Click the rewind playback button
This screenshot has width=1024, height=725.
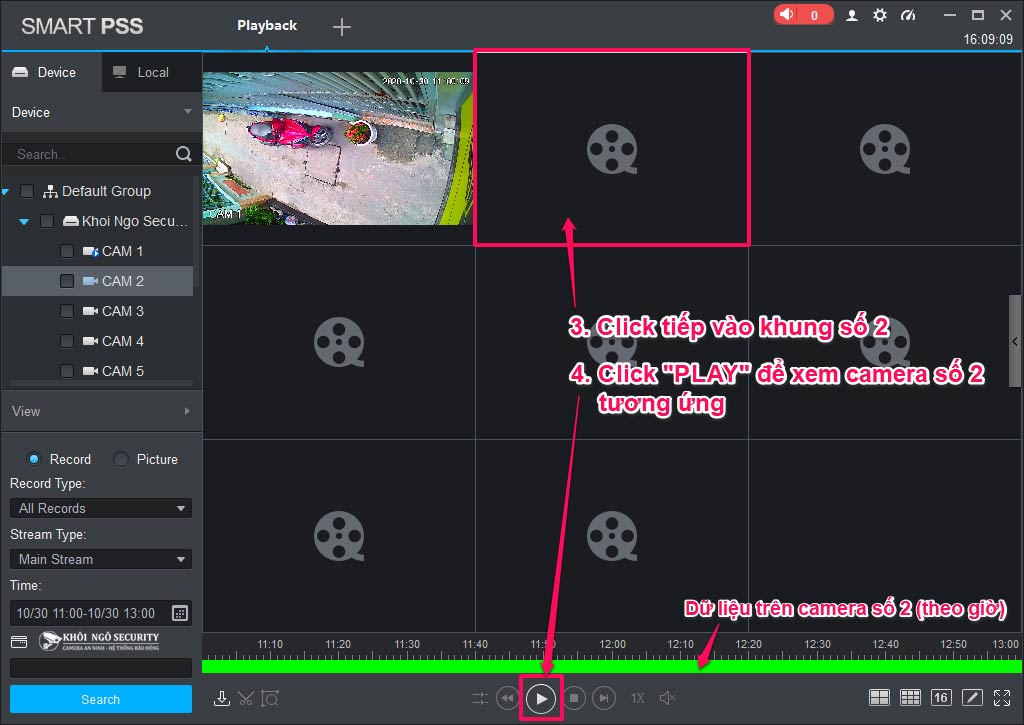point(507,698)
